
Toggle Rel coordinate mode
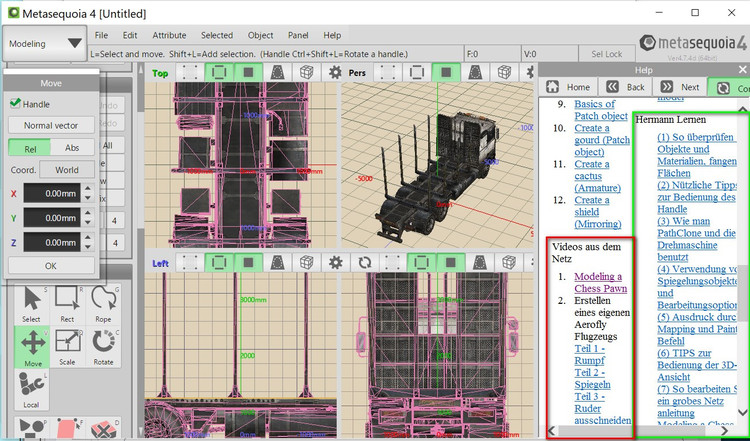pos(30,147)
